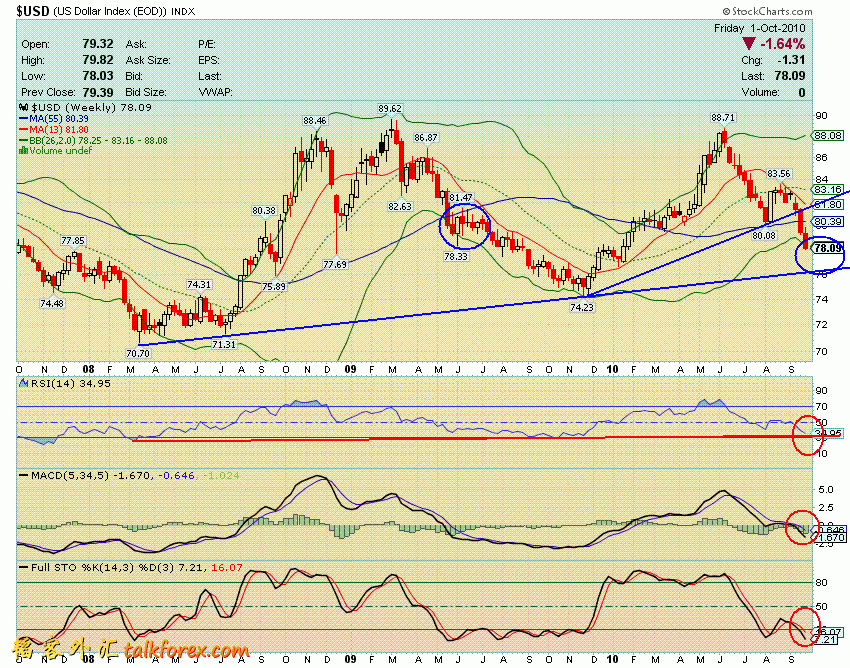
Task: Click the 88.71 peak price label
Action: pos(723,117)
